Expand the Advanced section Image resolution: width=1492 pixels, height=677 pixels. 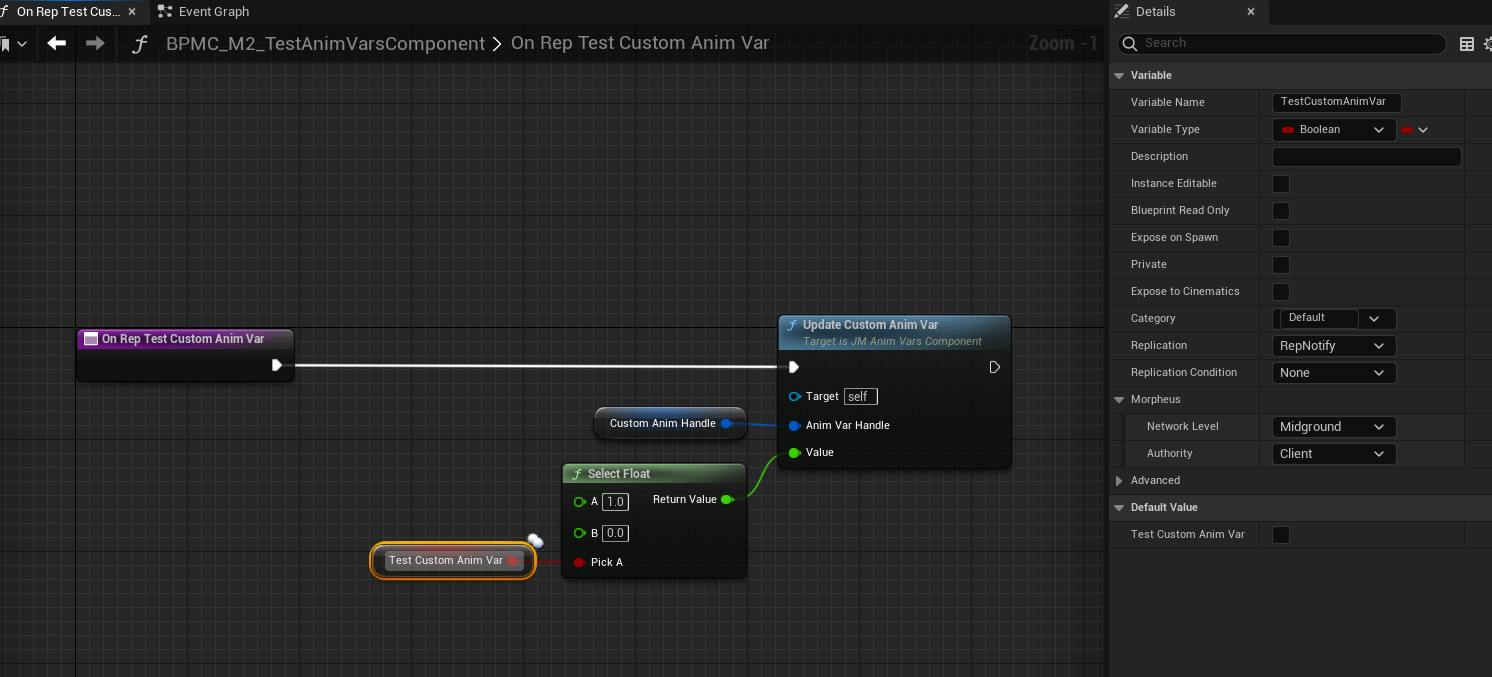pos(1119,481)
